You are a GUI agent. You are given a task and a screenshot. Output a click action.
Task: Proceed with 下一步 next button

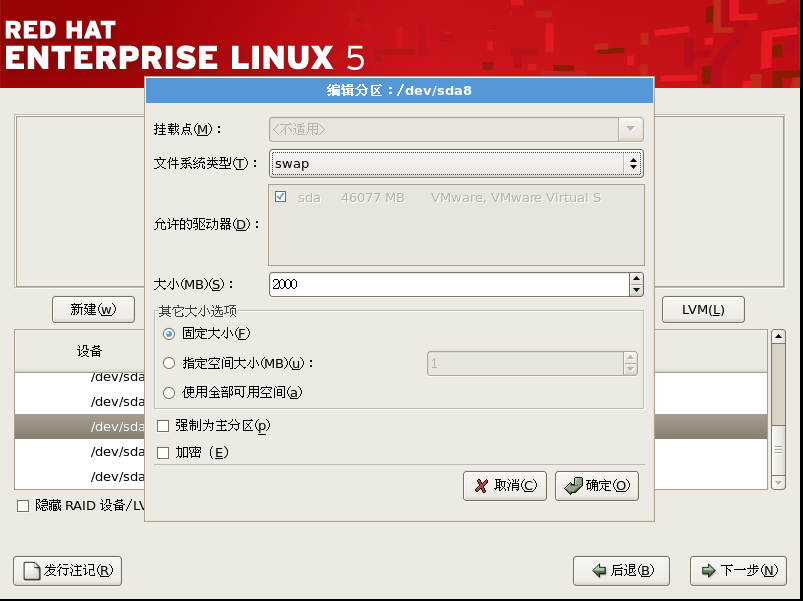[x=738, y=570]
